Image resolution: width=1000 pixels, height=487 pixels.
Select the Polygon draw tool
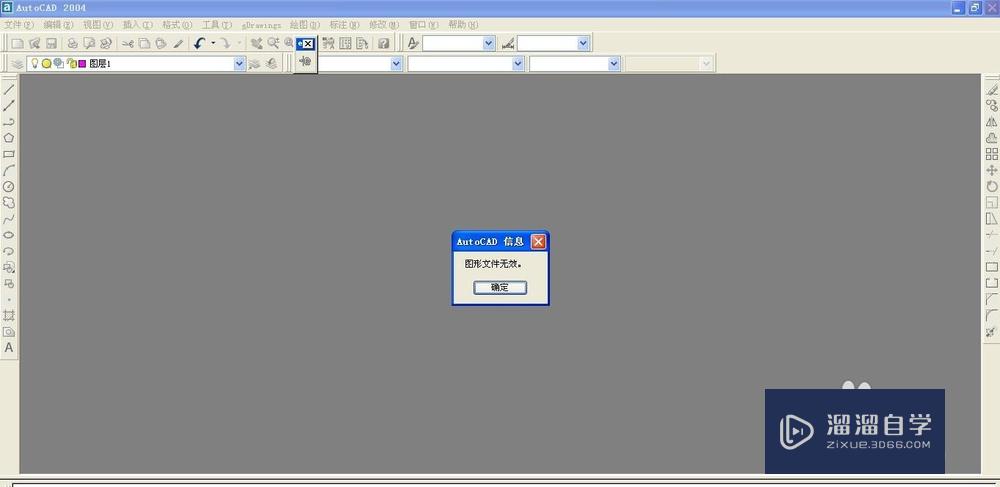pyautogui.click(x=9, y=138)
